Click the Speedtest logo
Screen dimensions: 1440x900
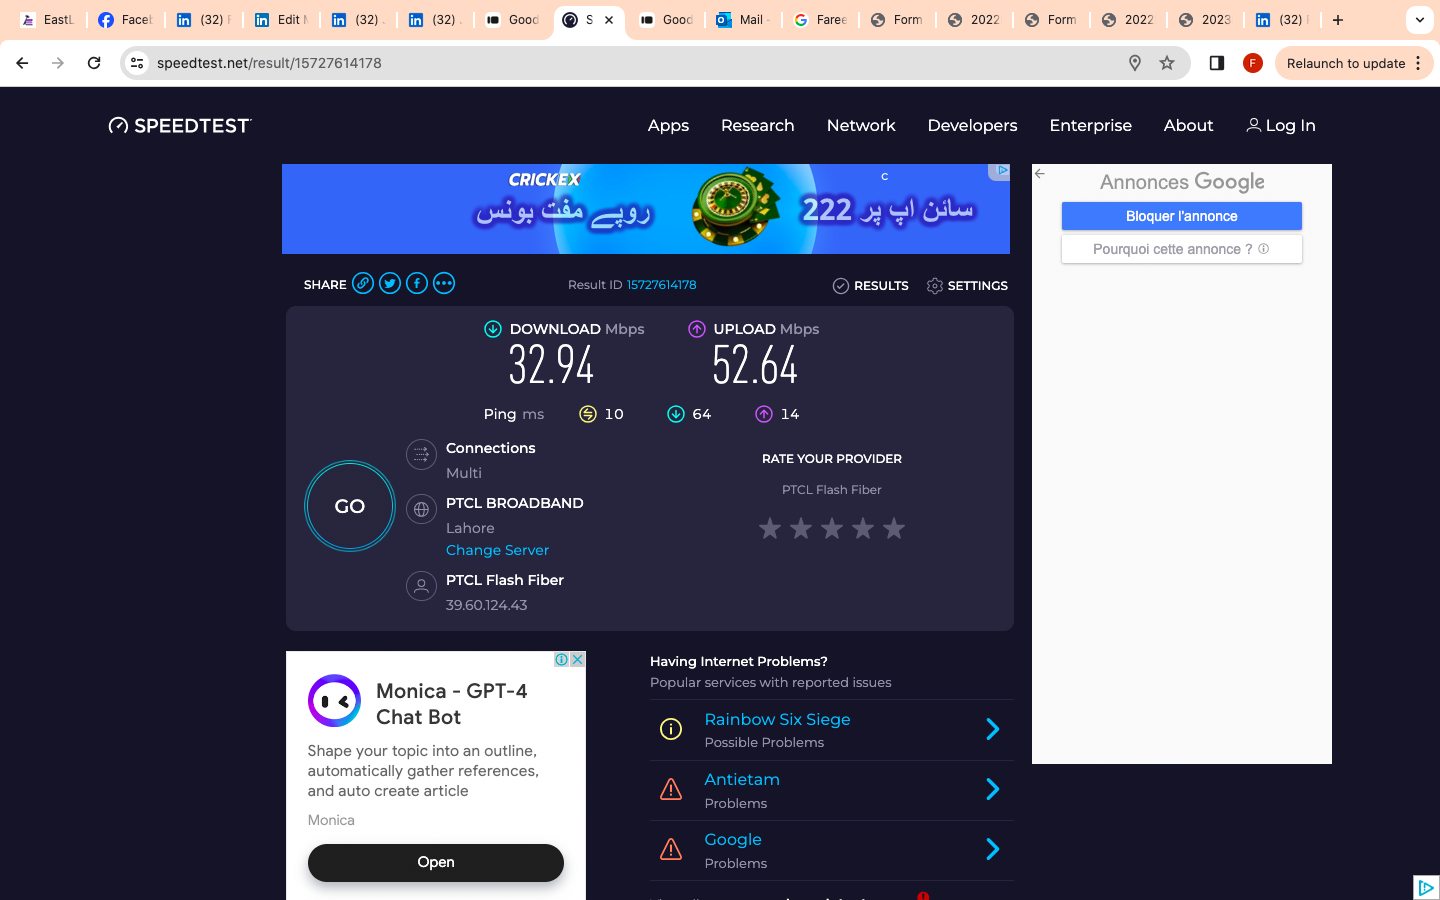click(x=180, y=125)
